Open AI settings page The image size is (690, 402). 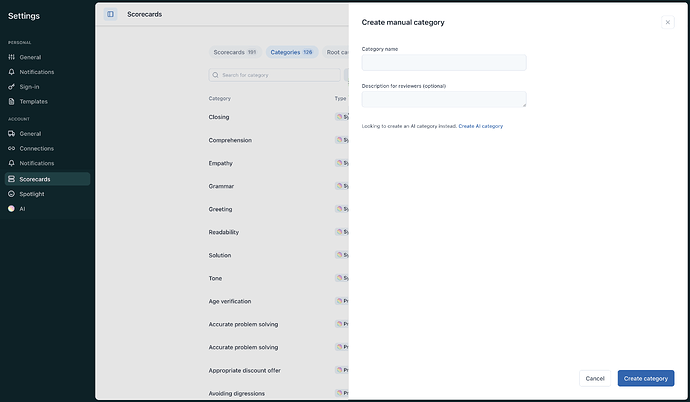click(x=22, y=208)
